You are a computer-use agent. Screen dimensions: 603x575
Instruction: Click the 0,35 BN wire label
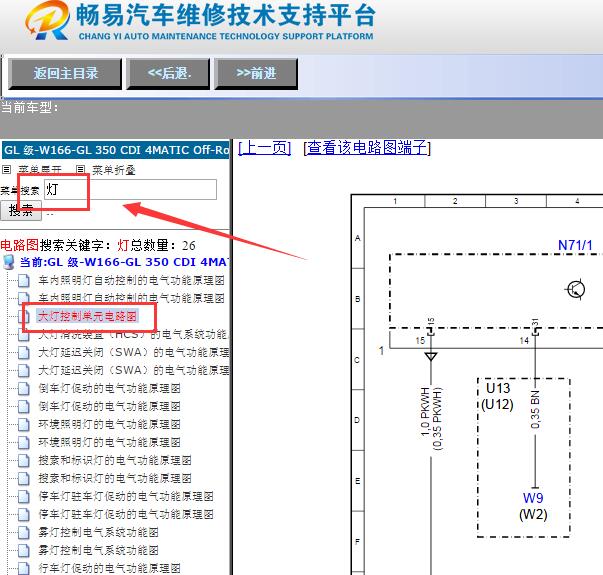[535, 409]
